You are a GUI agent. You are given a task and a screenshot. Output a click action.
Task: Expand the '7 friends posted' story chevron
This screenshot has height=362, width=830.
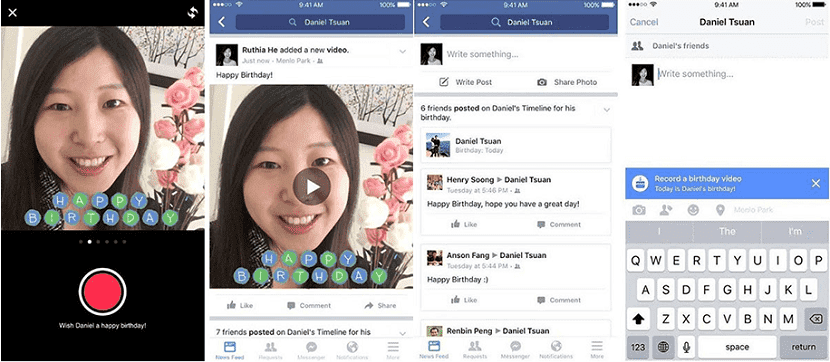(x=403, y=333)
